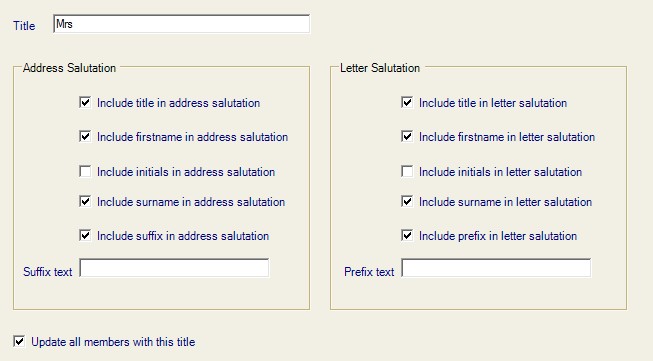Click the 'members with this title' label text
Viewport: 653px width, 361px height.
tap(140, 342)
